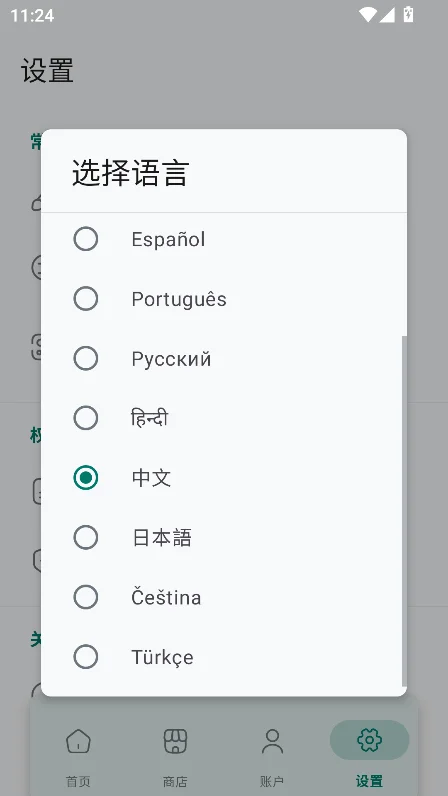Image resolution: width=448 pixels, height=796 pixels.
Task: Open the 商店 store icon
Action: coord(175,741)
